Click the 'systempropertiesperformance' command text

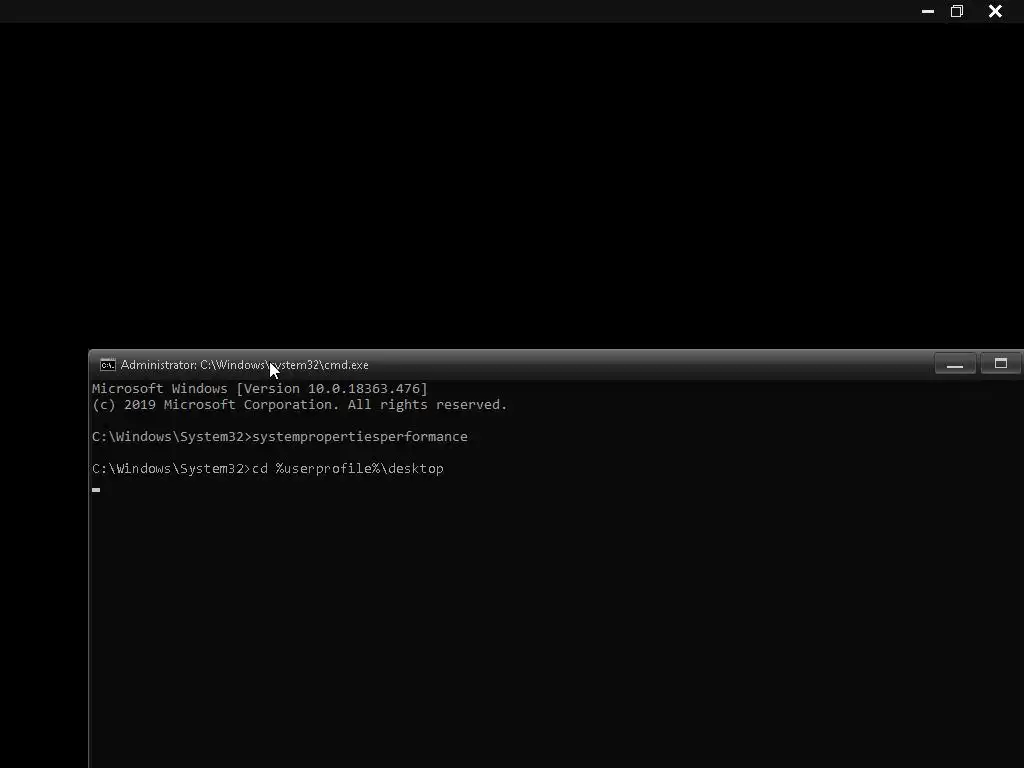[360, 437]
